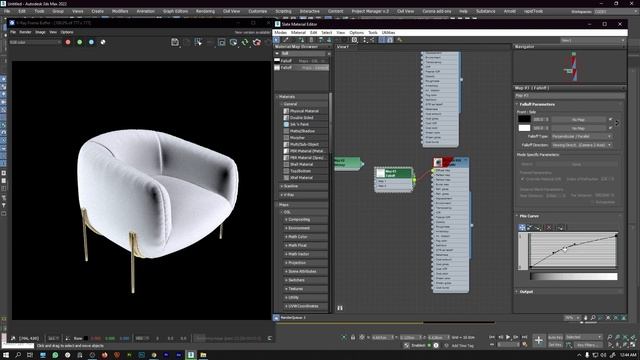The width and height of the screenshot is (640, 360).
Task: Delete point button in Mix Curve toolbar
Action: click(x=549, y=227)
